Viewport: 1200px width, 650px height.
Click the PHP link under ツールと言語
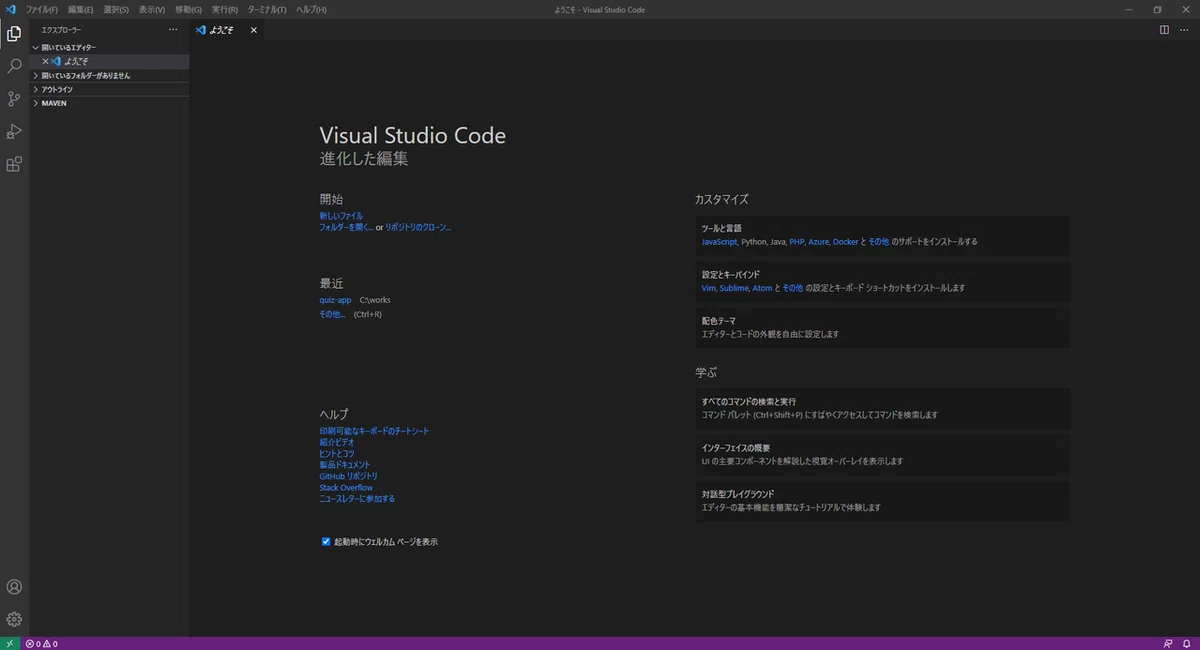coord(796,242)
